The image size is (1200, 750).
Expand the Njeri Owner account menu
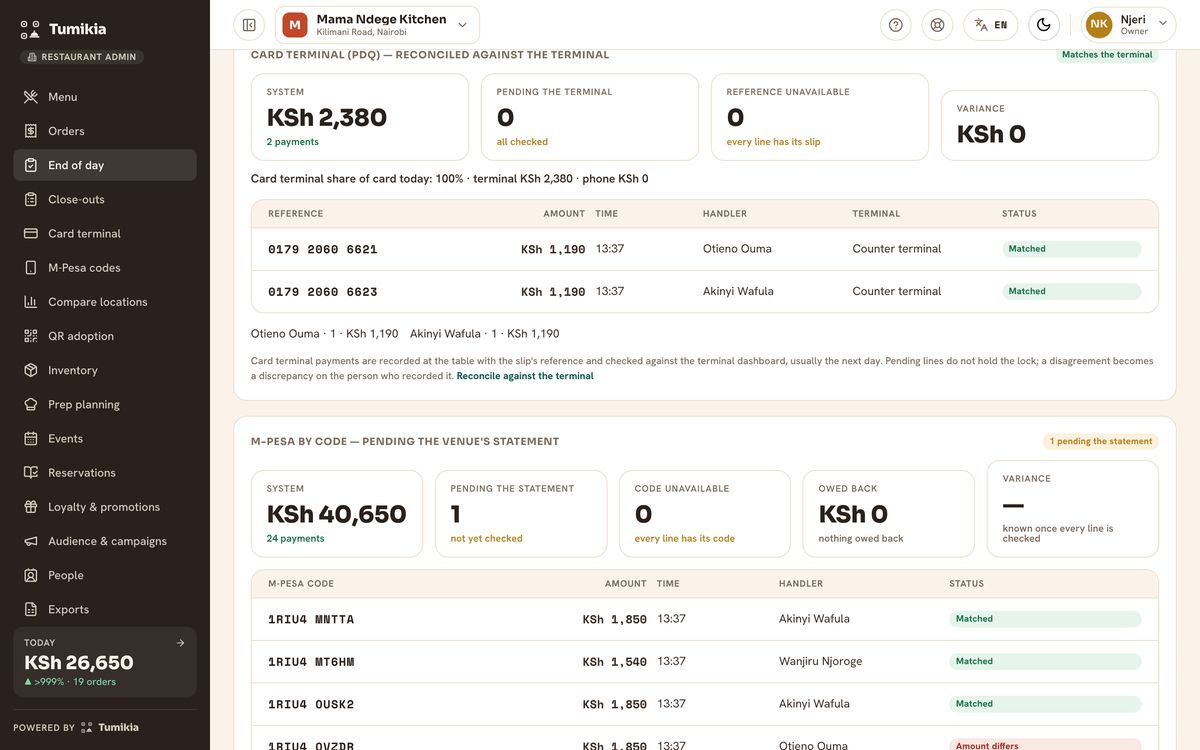(1128, 25)
